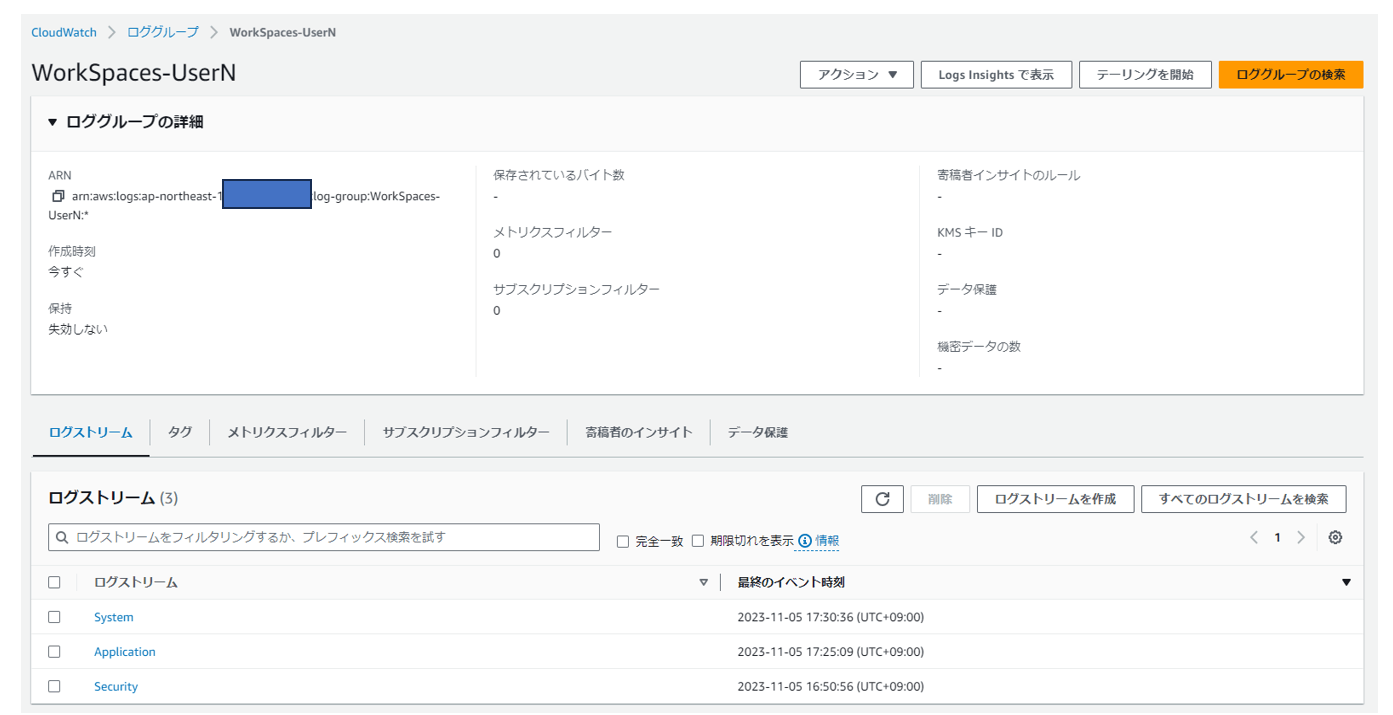Click search magnifier in filter box

click(x=63, y=537)
